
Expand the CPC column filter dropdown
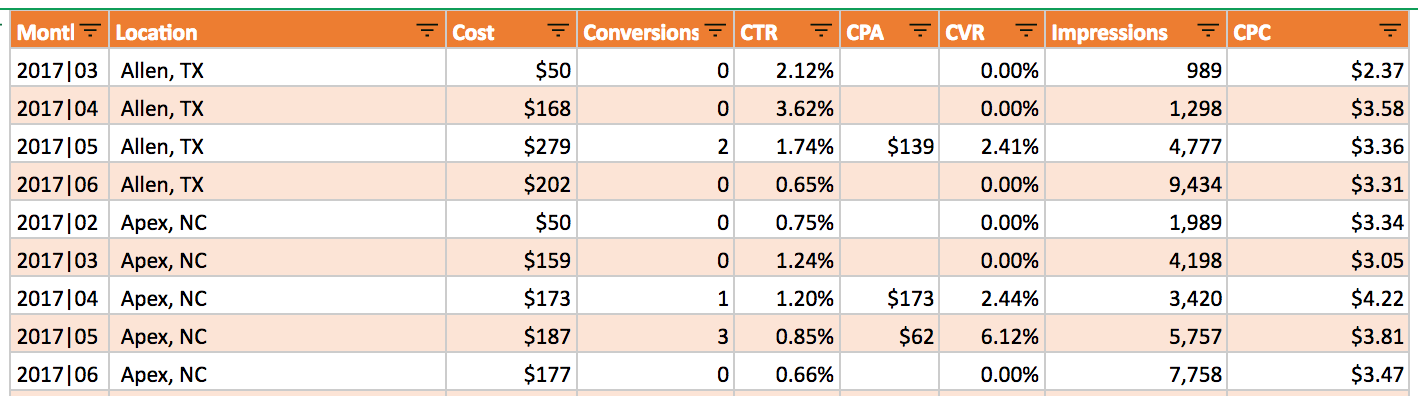pyautogui.click(x=1390, y=32)
